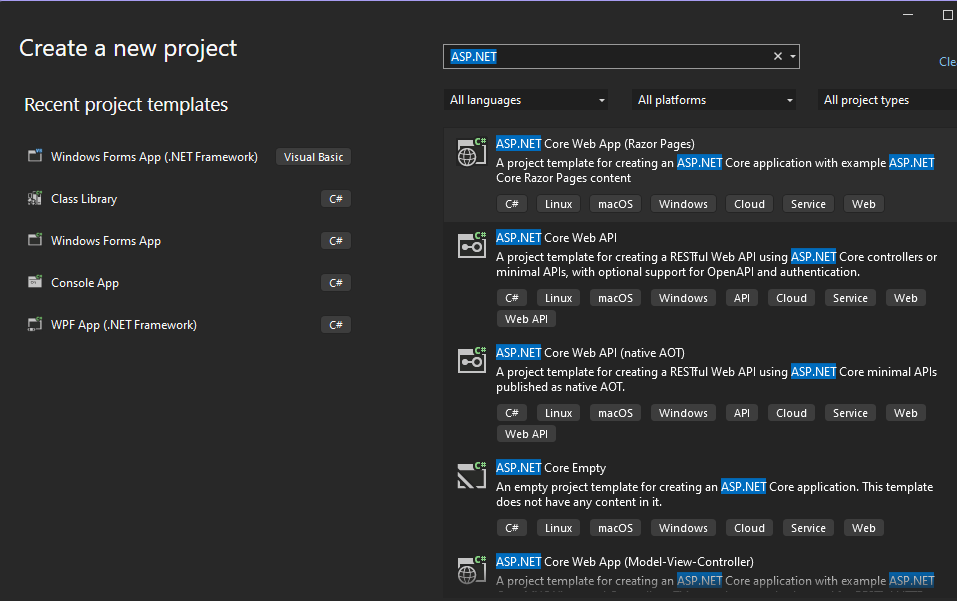Click the Web API tag under ASP.NET Core Web API

526,318
